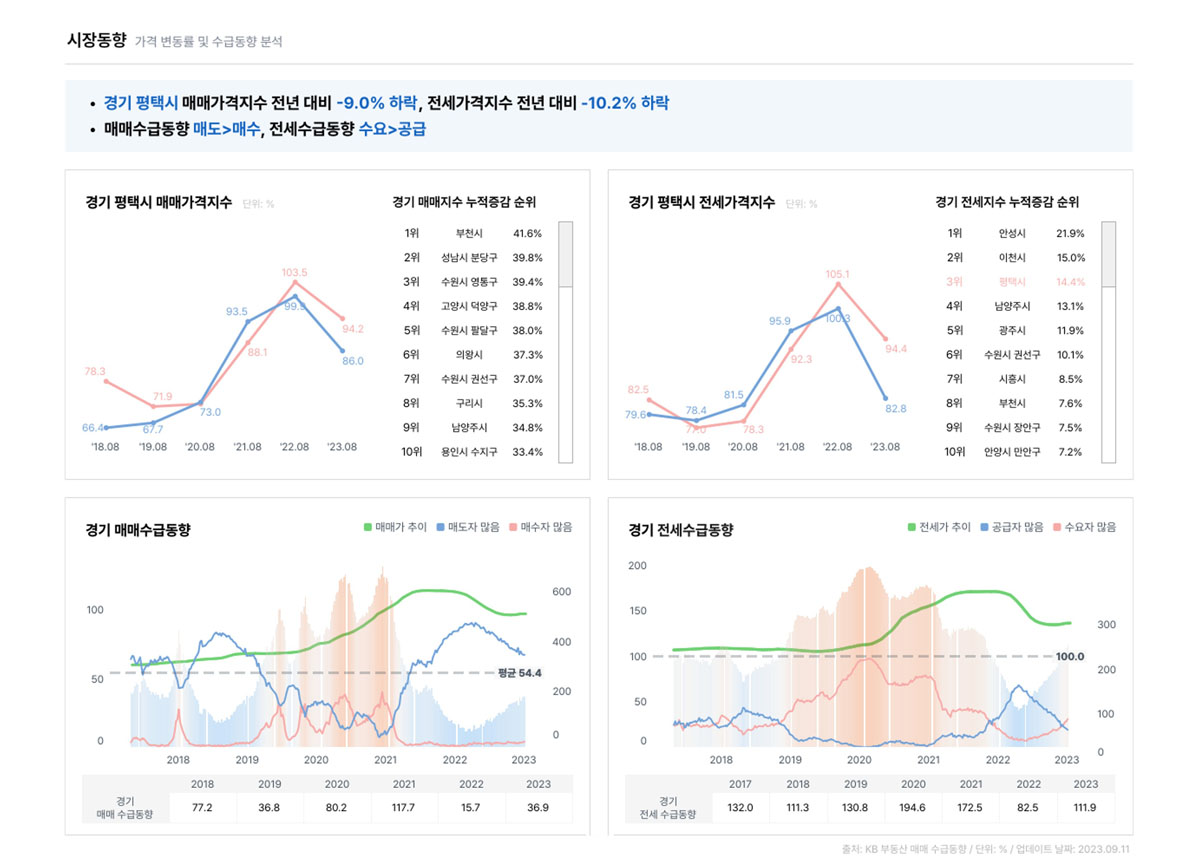Select the 1위 부천시 41.6% ranking row
This screenshot has height=858, width=1200.
pos(473,233)
